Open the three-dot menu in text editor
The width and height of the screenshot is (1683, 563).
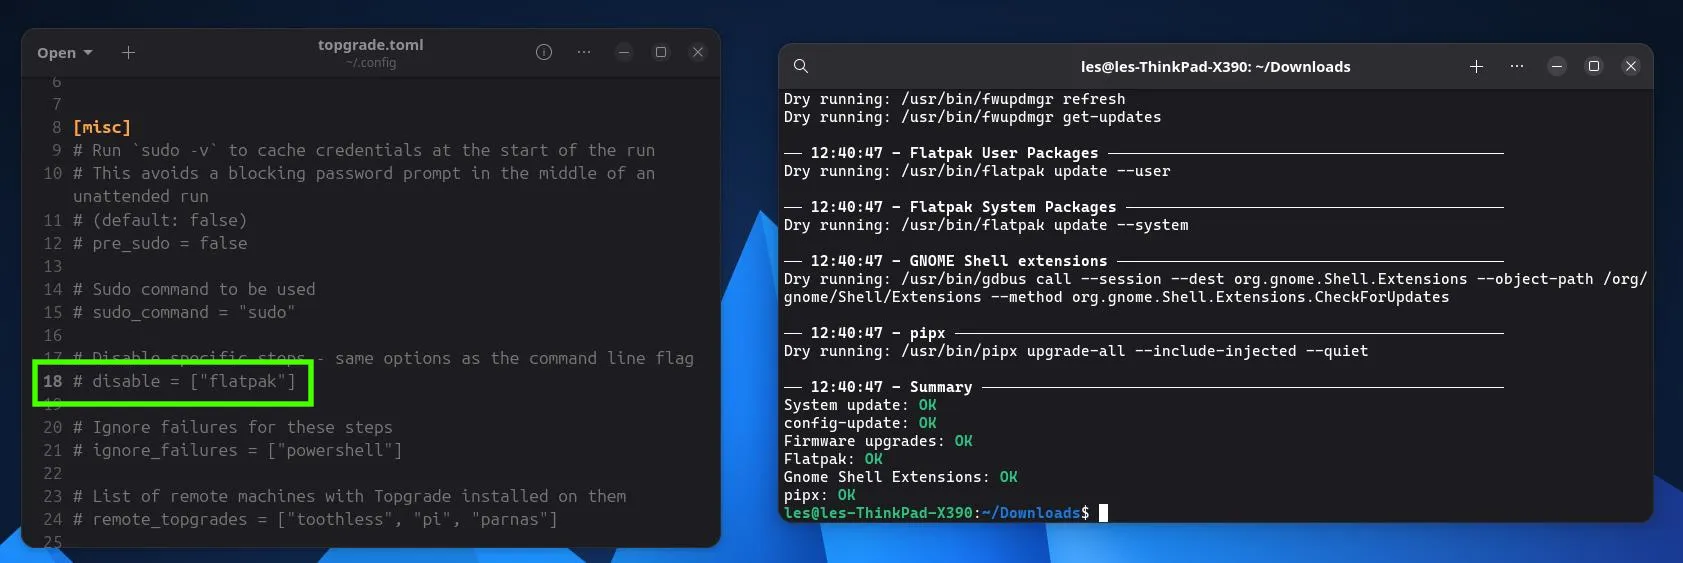click(584, 52)
